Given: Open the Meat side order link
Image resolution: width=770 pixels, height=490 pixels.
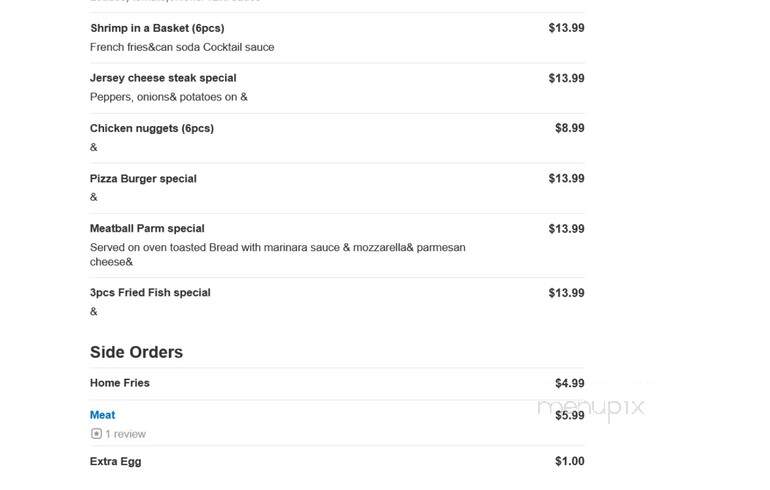Looking at the screenshot, I should point(102,415).
